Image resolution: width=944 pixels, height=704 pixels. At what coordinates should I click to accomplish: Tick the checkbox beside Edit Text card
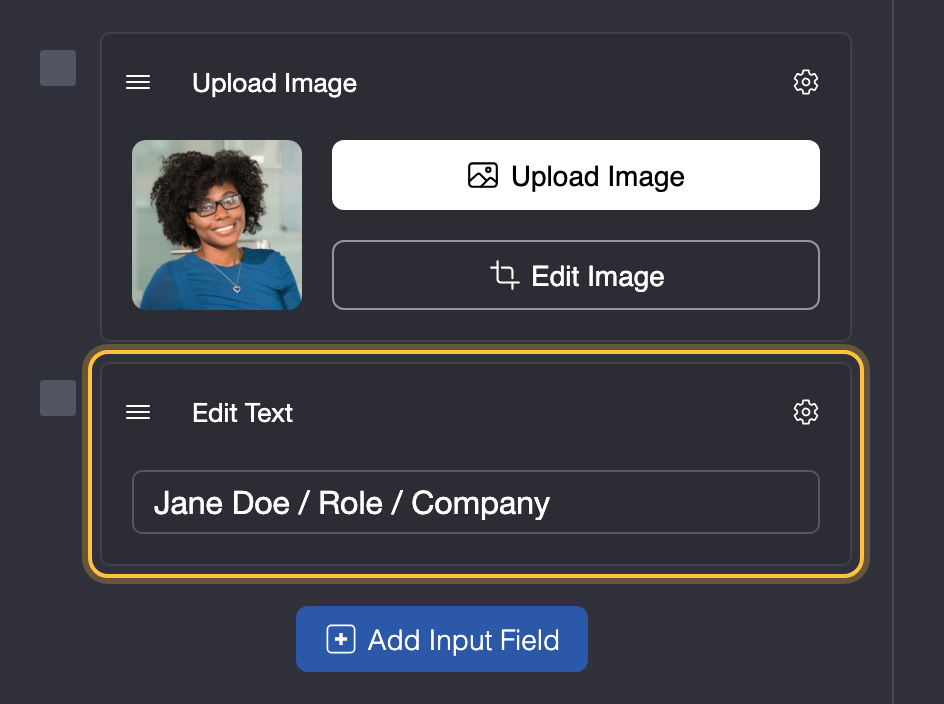(x=58, y=398)
